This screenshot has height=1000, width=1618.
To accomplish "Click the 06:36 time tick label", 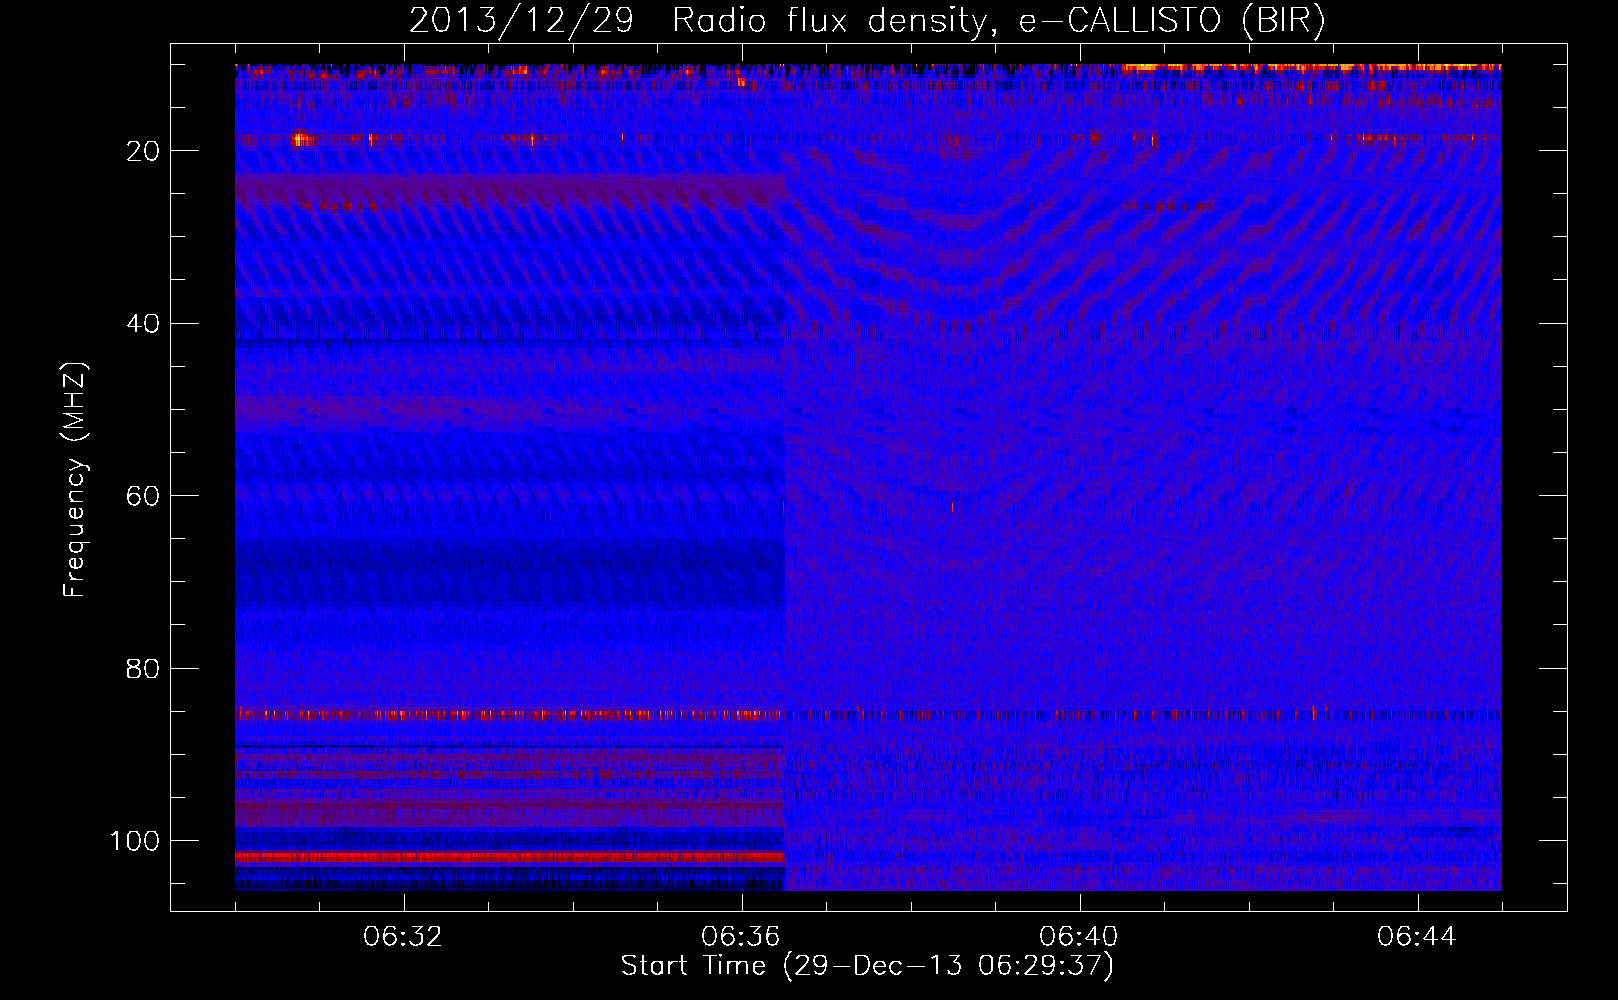I will [x=741, y=937].
